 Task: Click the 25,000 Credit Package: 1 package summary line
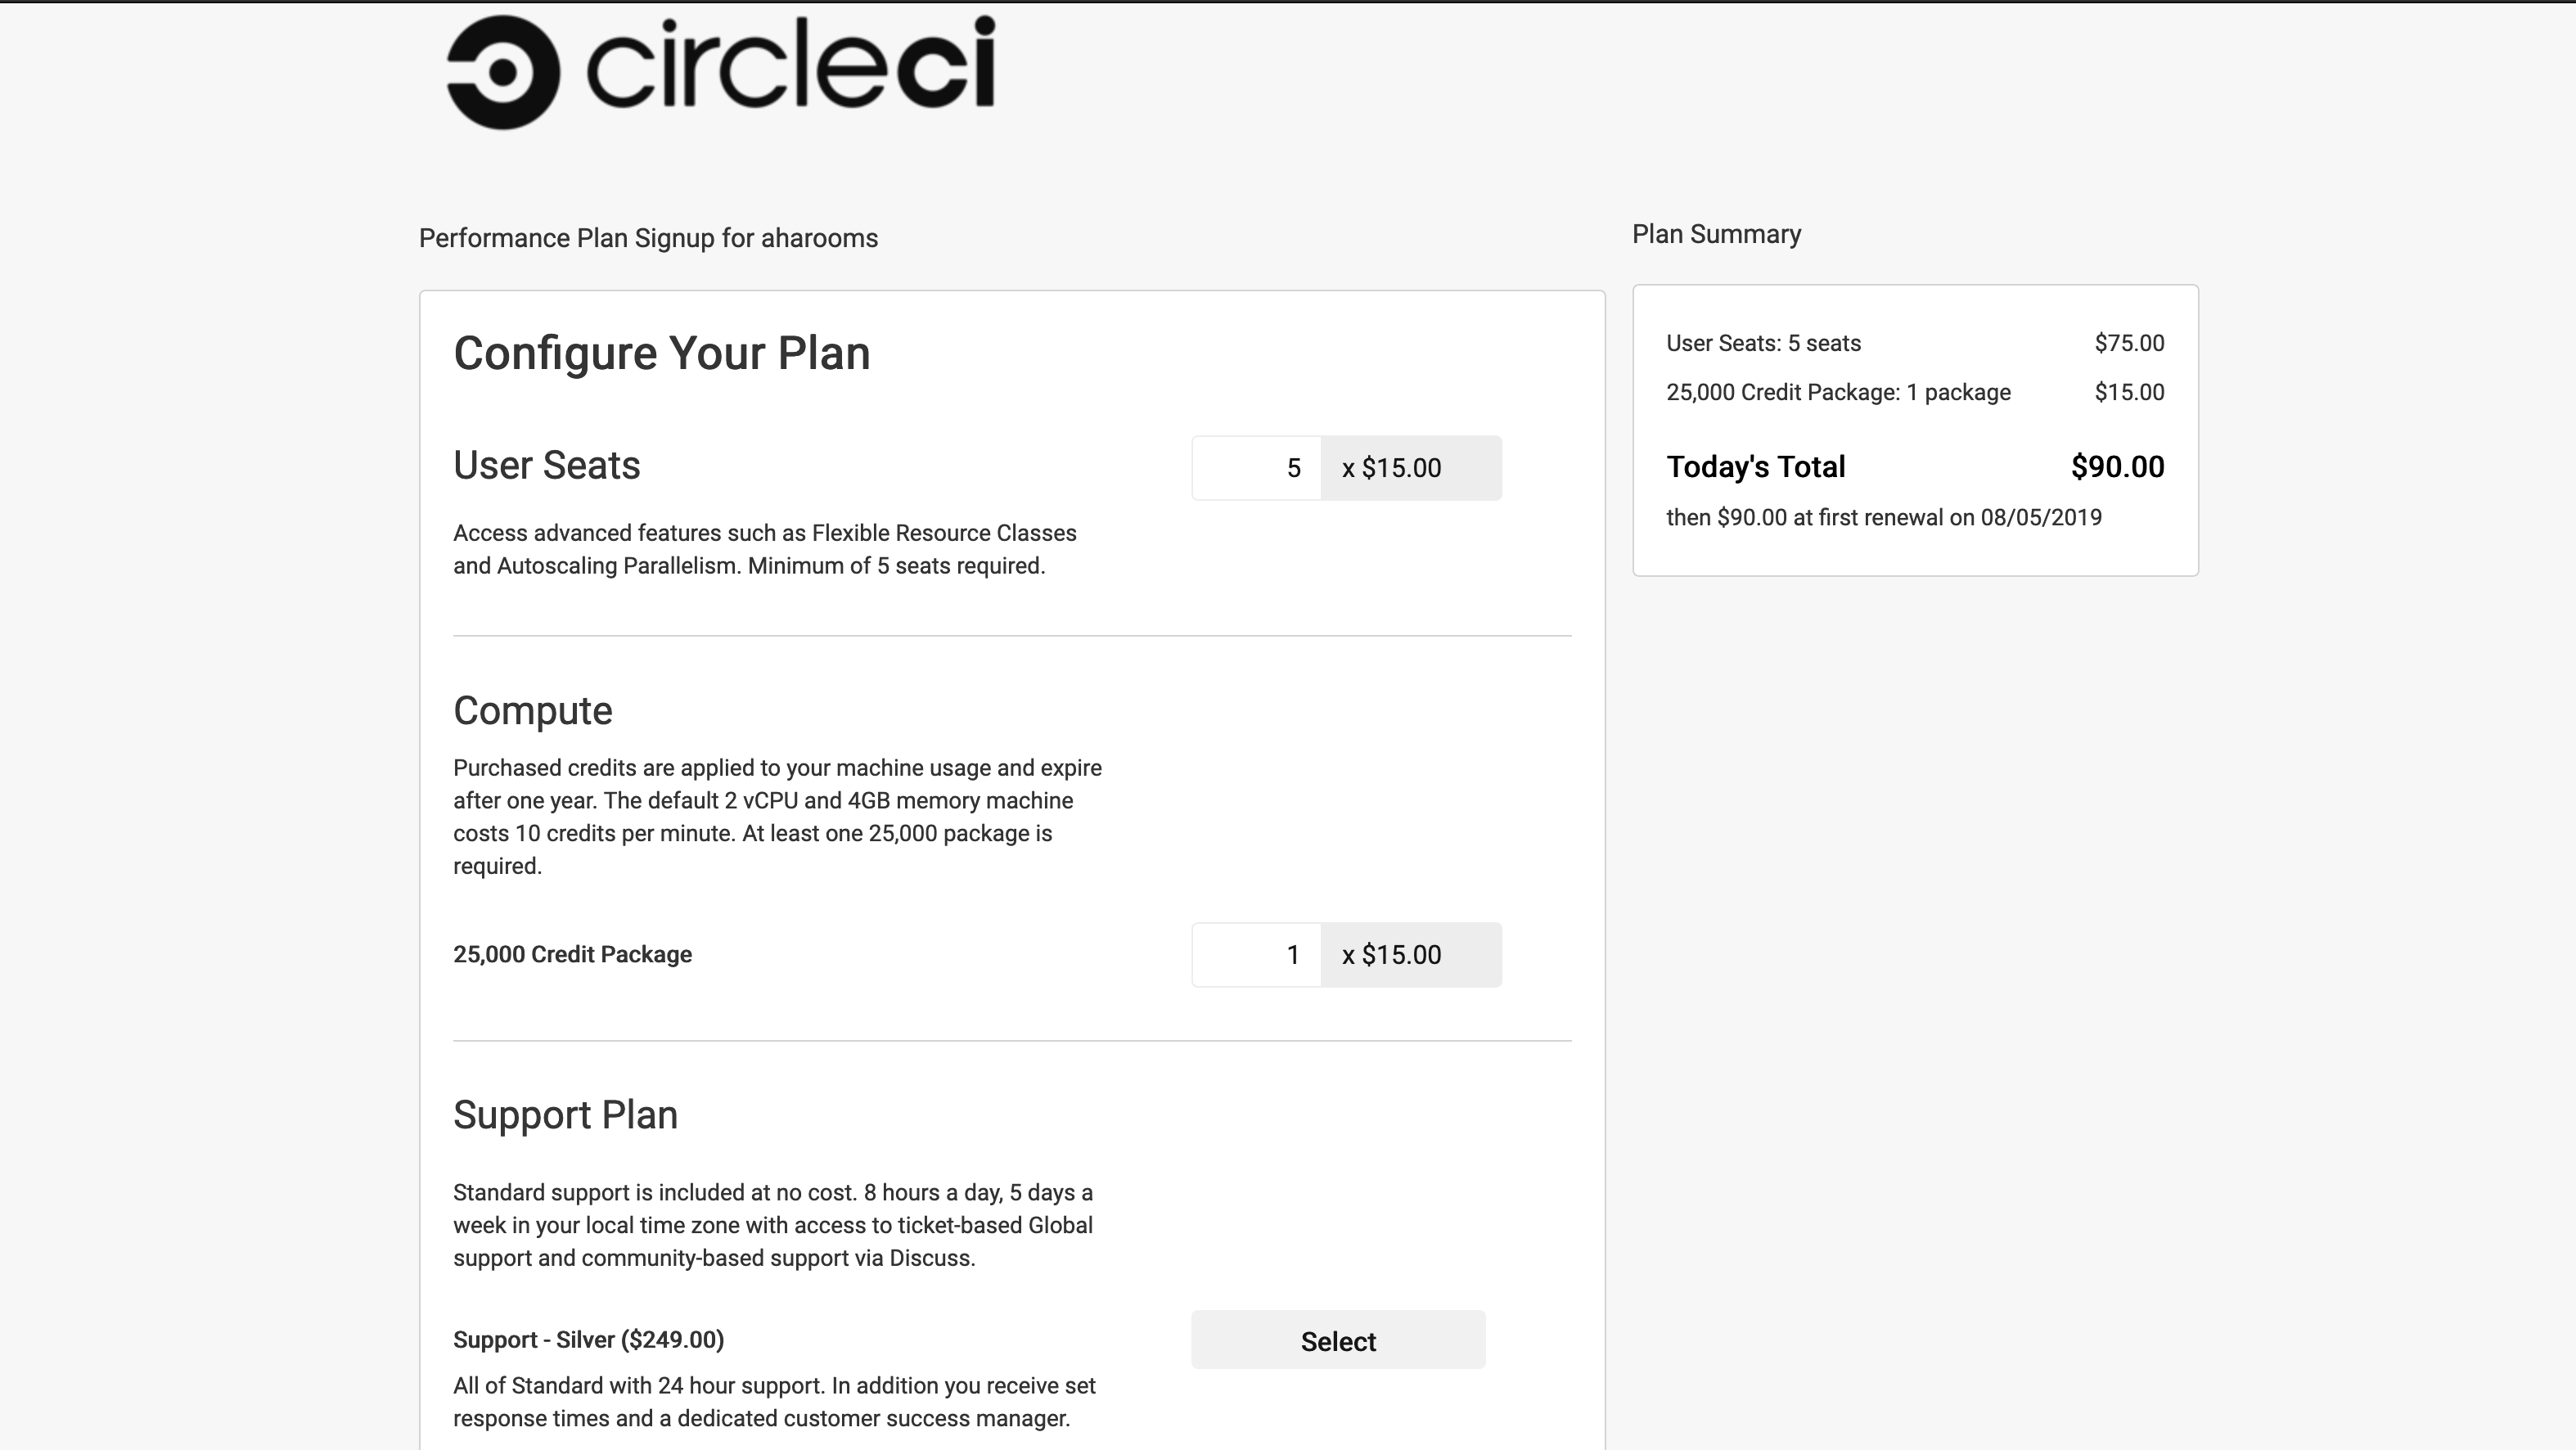coord(1838,393)
